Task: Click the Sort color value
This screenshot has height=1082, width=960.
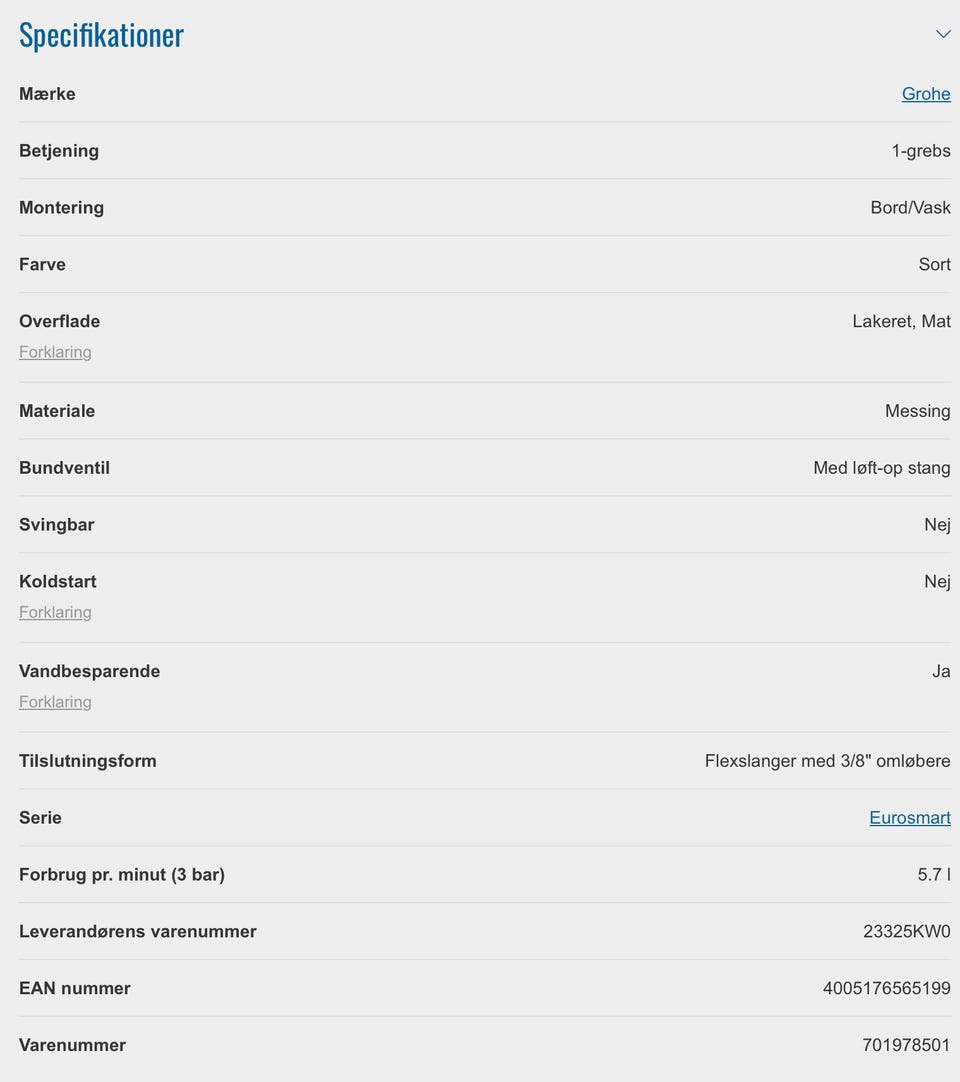Action: tap(934, 264)
